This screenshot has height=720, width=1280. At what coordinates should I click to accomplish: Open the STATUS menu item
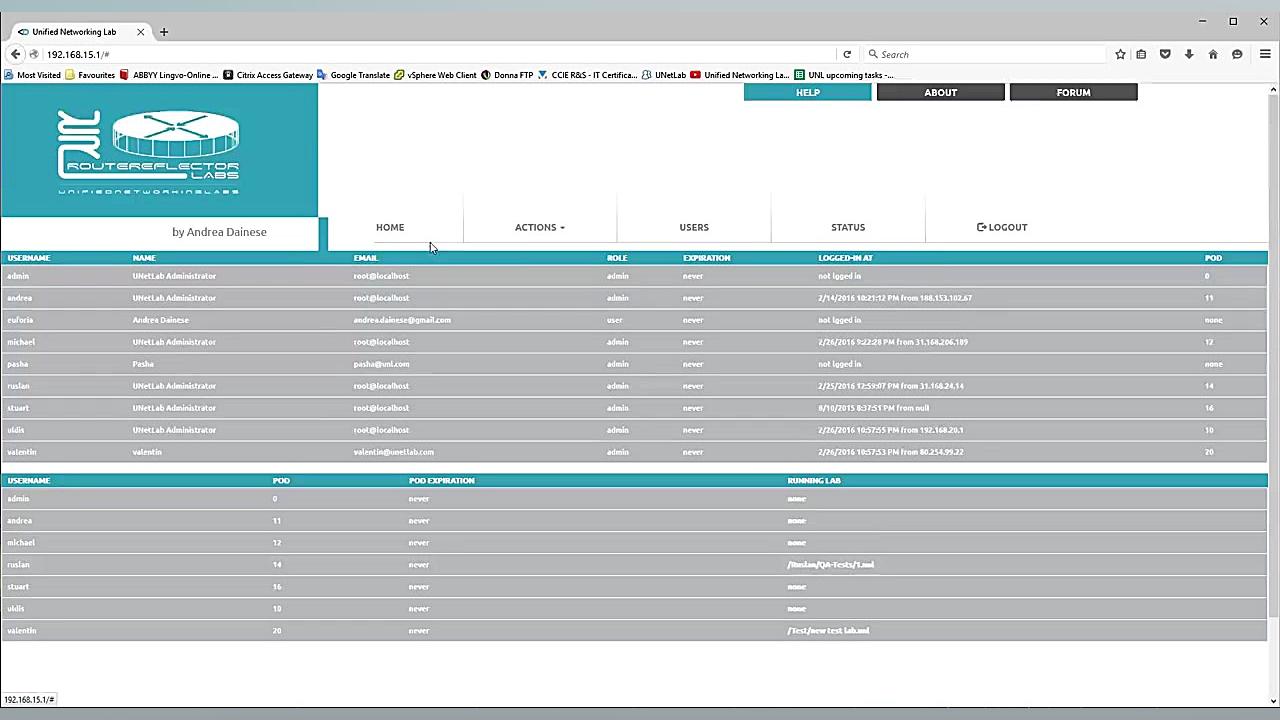[848, 227]
